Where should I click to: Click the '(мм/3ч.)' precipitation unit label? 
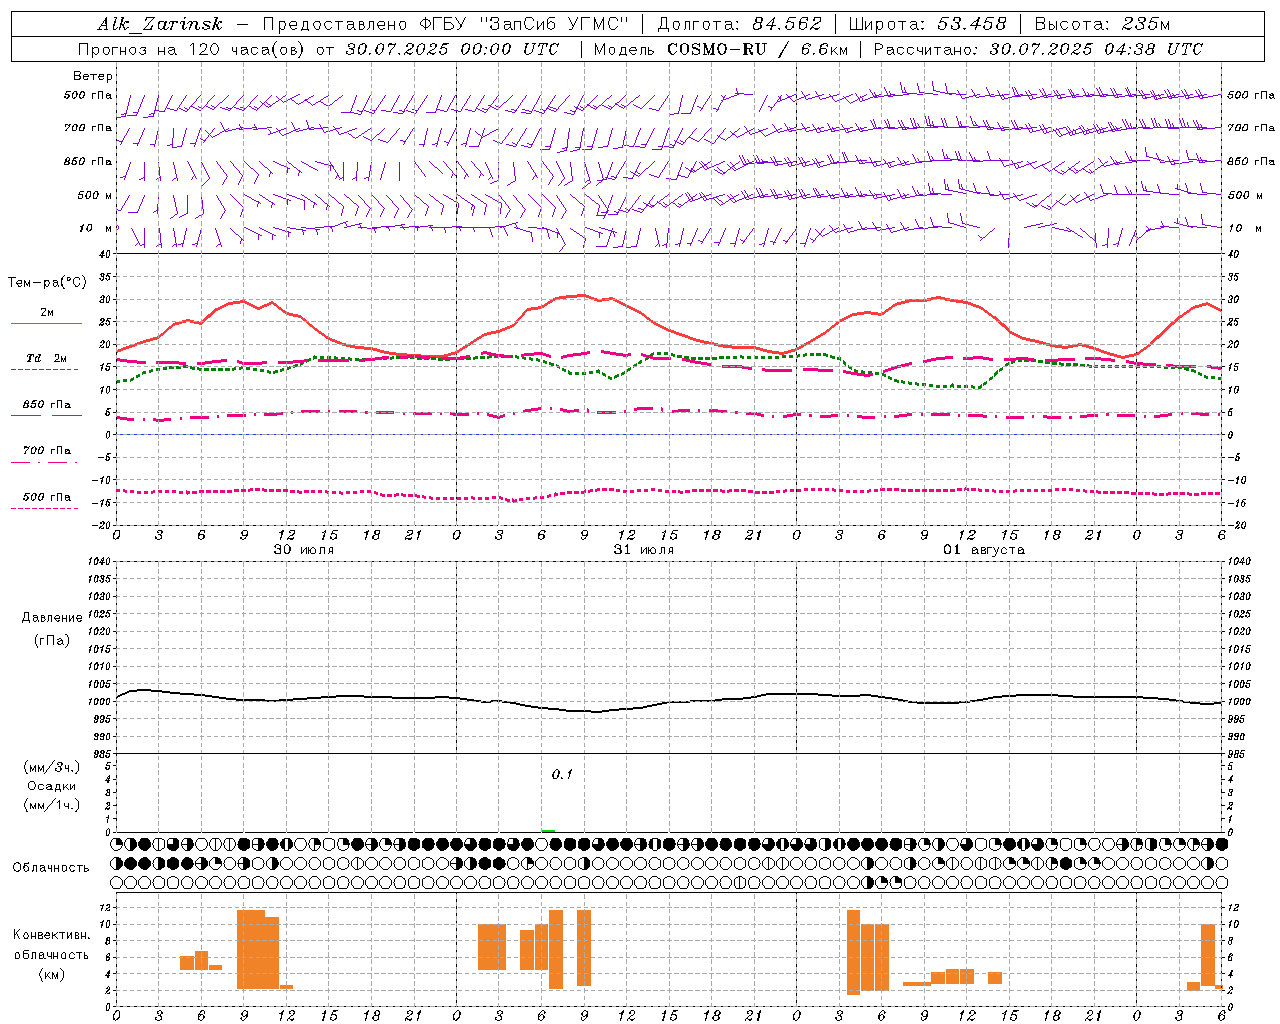52,767
